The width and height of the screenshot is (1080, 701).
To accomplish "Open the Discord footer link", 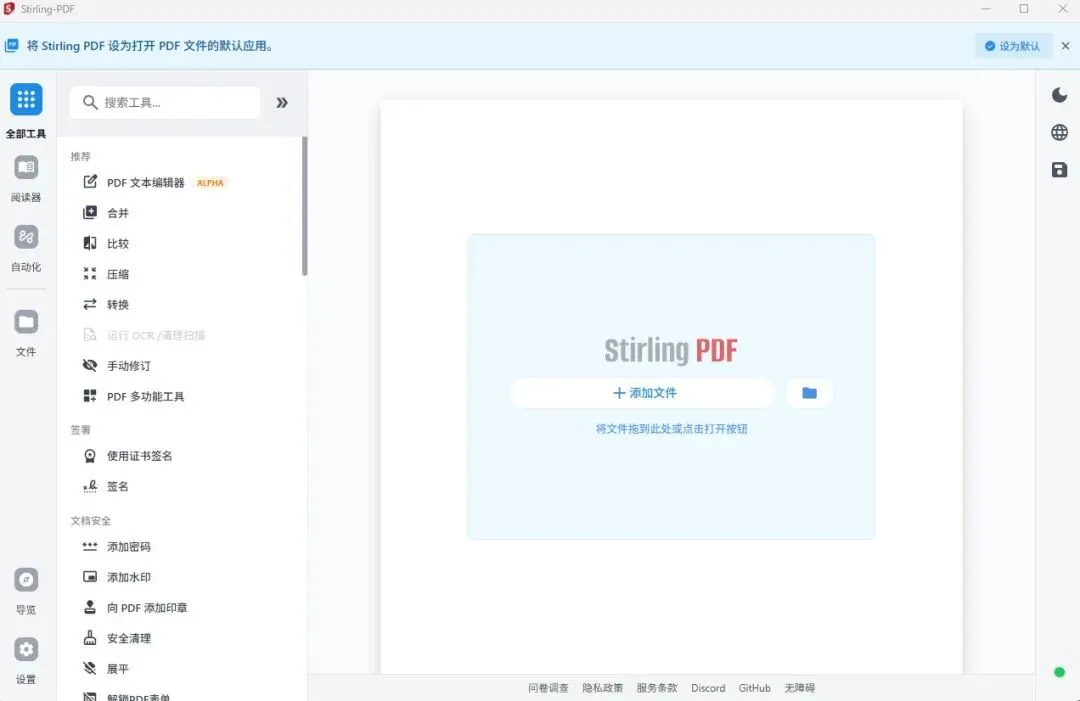I will (x=708, y=688).
